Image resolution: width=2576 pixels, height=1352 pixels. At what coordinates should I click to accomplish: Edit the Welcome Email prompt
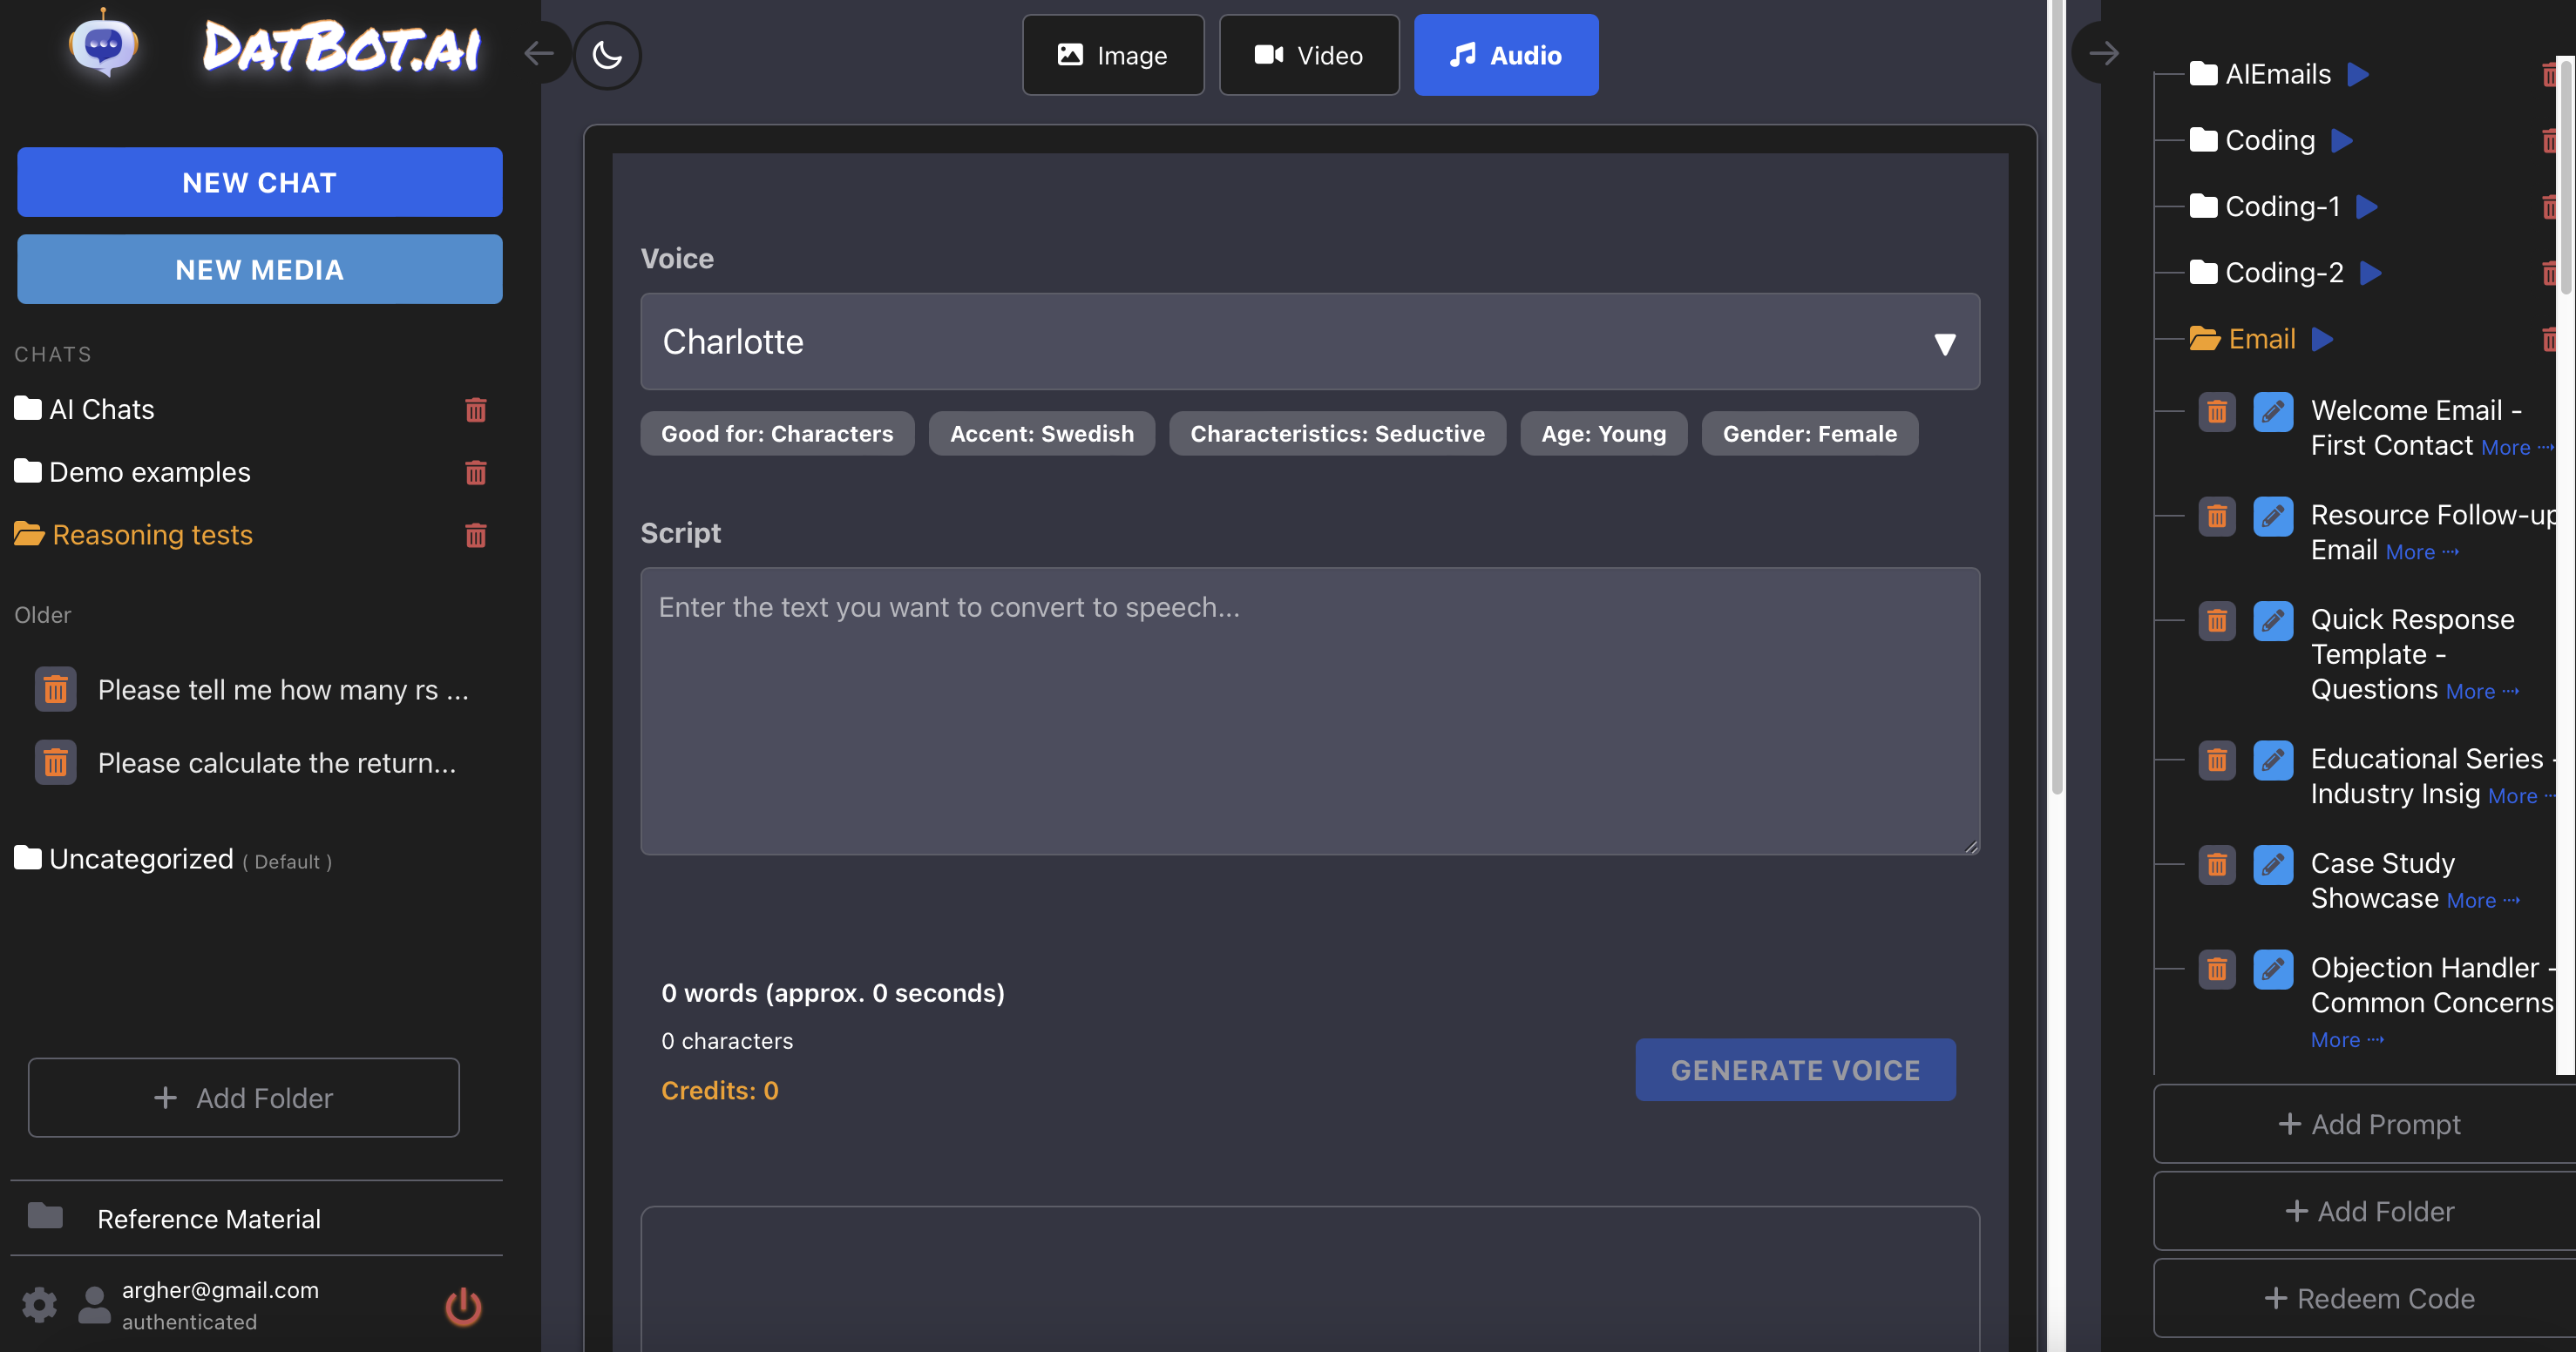(2272, 412)
